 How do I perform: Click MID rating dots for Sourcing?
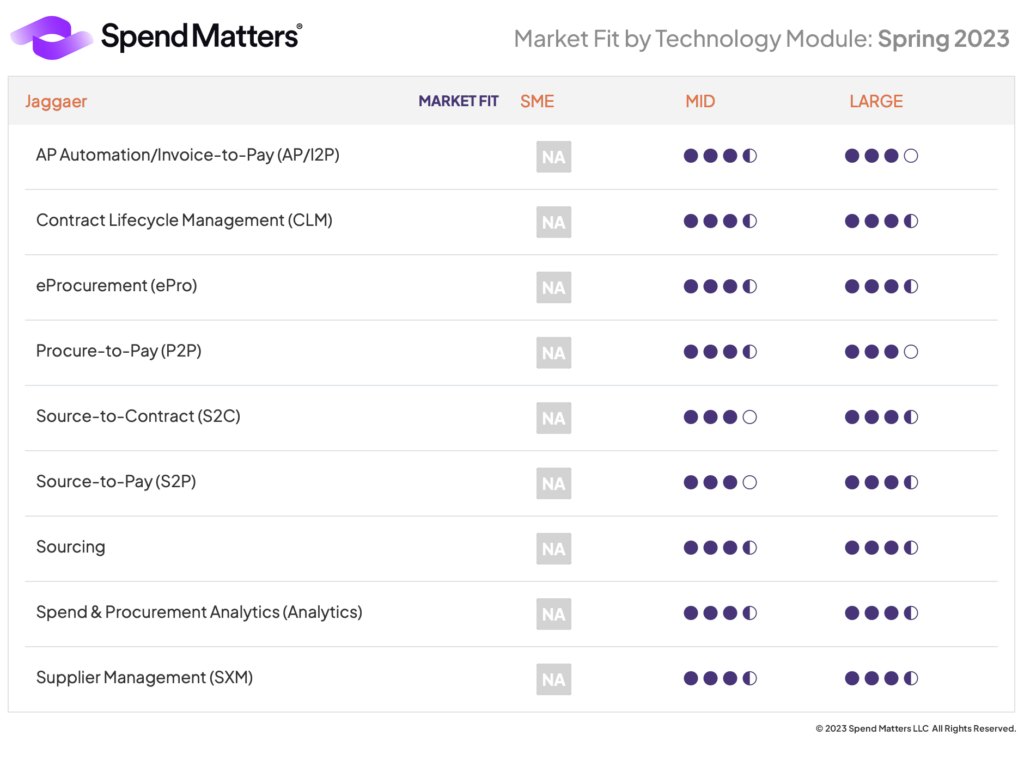[x=720, y=547]
